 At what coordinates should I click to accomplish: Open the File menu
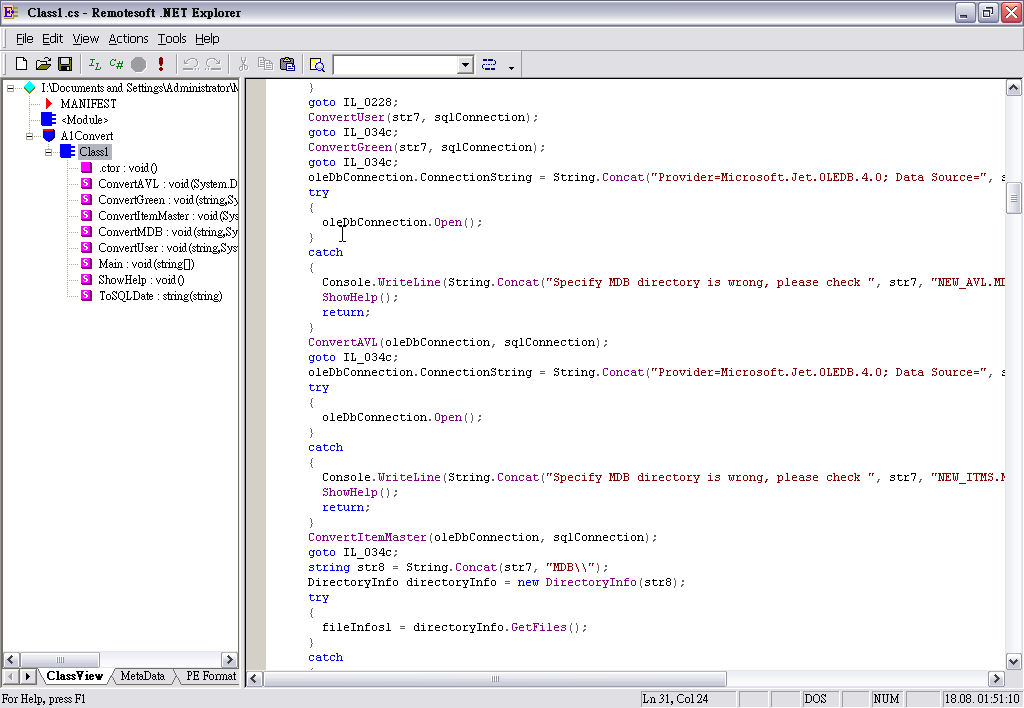24,39
